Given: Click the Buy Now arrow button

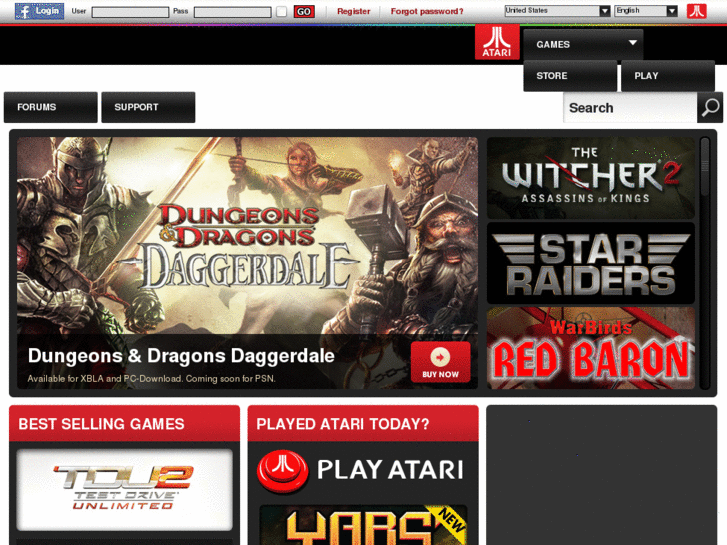Looking at the screenshot, I should [440, 362].
